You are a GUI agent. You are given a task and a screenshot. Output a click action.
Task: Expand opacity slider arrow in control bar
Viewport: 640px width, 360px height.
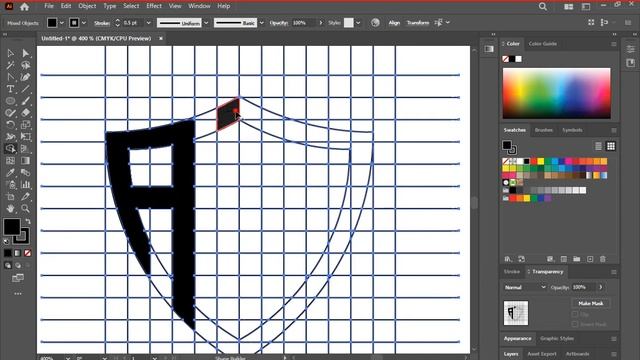[x=321, y=23]
